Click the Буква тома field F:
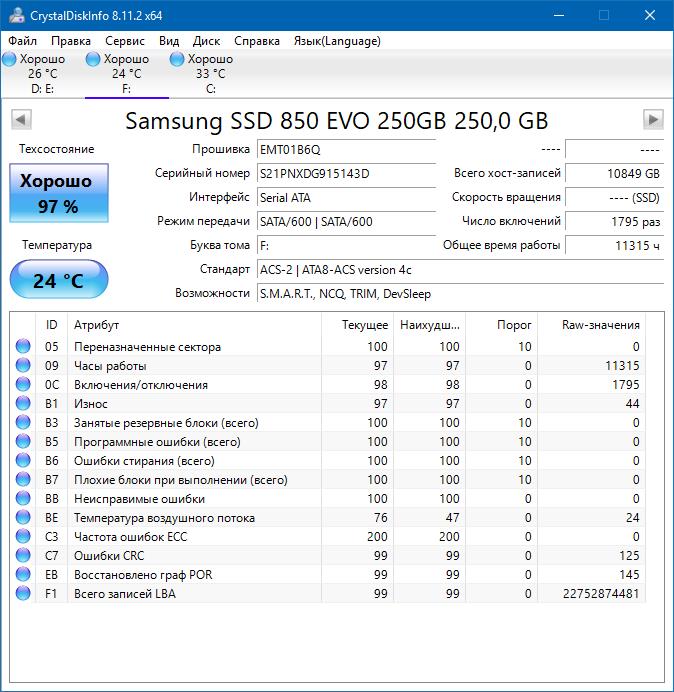674x692 pixels. (x=346, y=245)
